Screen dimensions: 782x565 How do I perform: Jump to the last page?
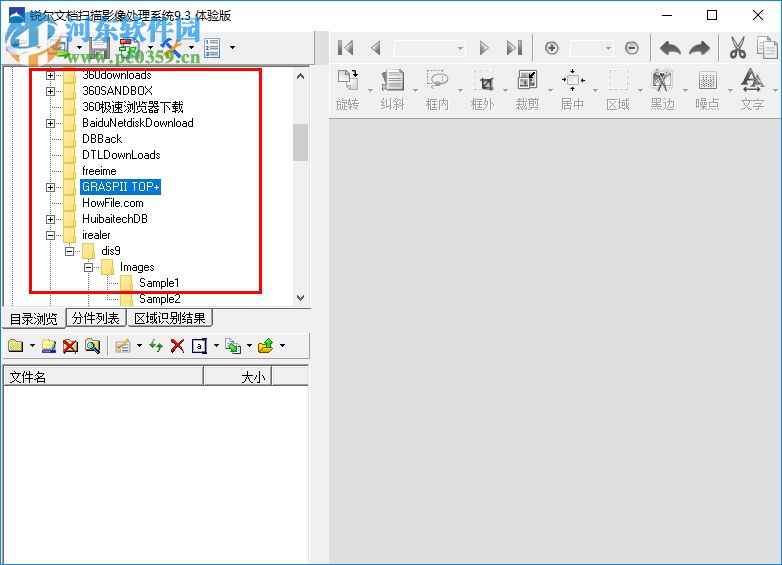coord(514,48)
